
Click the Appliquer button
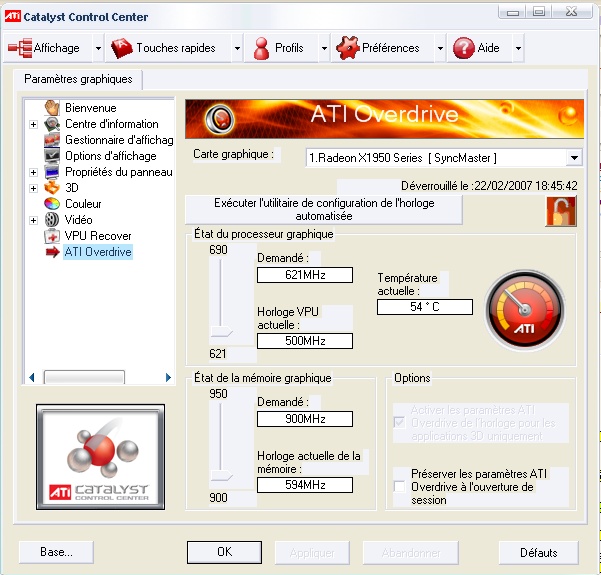click(x=312, y=553)
